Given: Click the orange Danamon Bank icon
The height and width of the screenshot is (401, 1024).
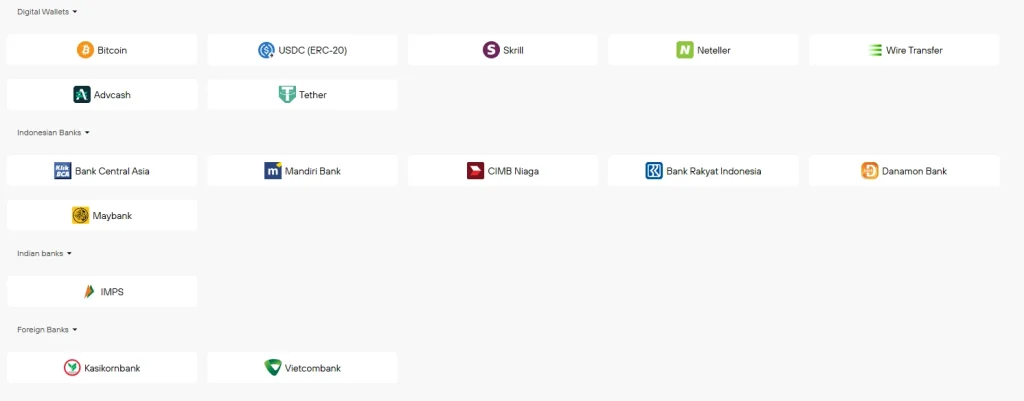Looking at the screenshot, I should [x=869, y=171].
